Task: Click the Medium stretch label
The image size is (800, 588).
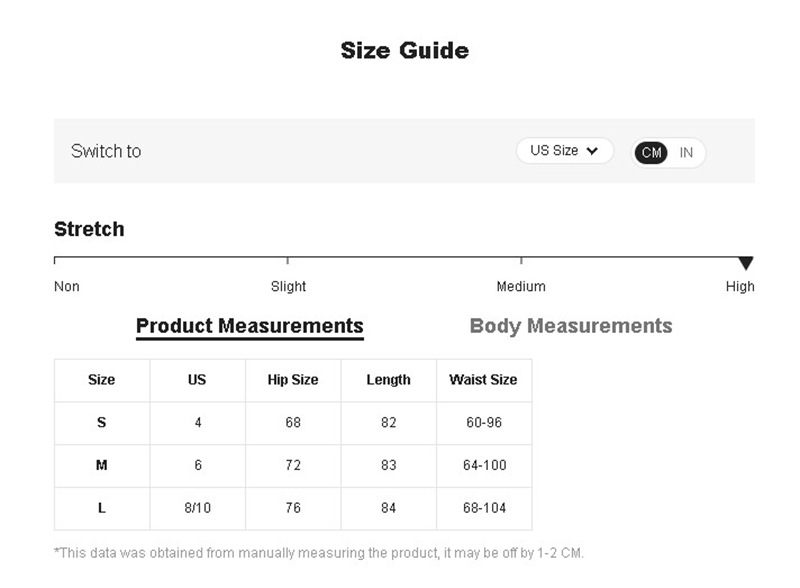Action: pos(521,287)
